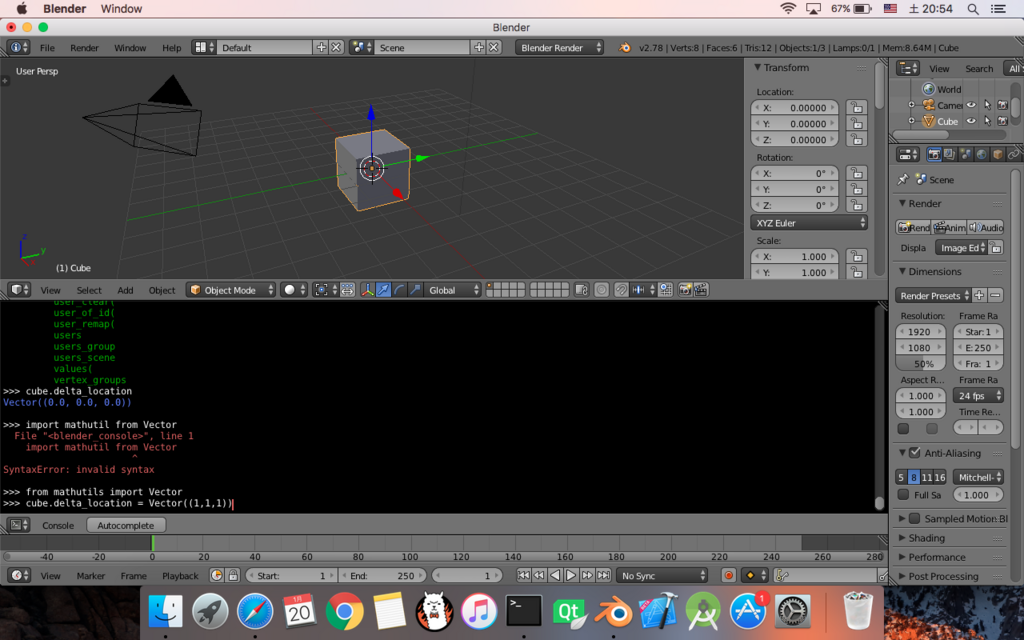Open the XYZ Euler rotation mode dropdown
Viewport: 1024px width, 640px height.
pos(808,223)
